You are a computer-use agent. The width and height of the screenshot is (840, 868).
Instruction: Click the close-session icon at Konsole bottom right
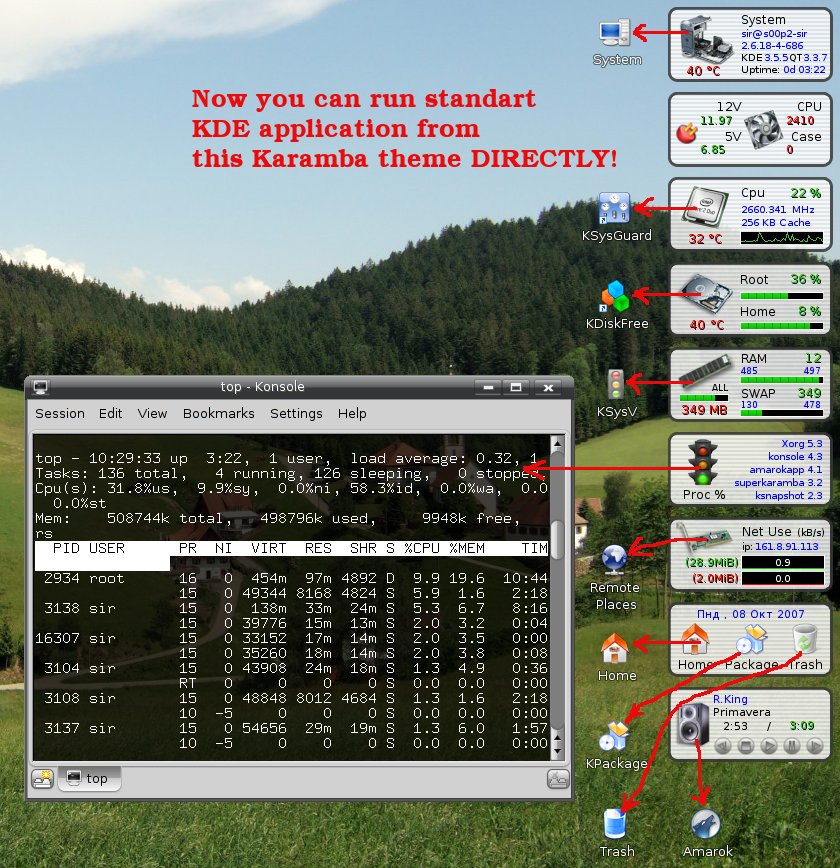click(x=558, y=779)
